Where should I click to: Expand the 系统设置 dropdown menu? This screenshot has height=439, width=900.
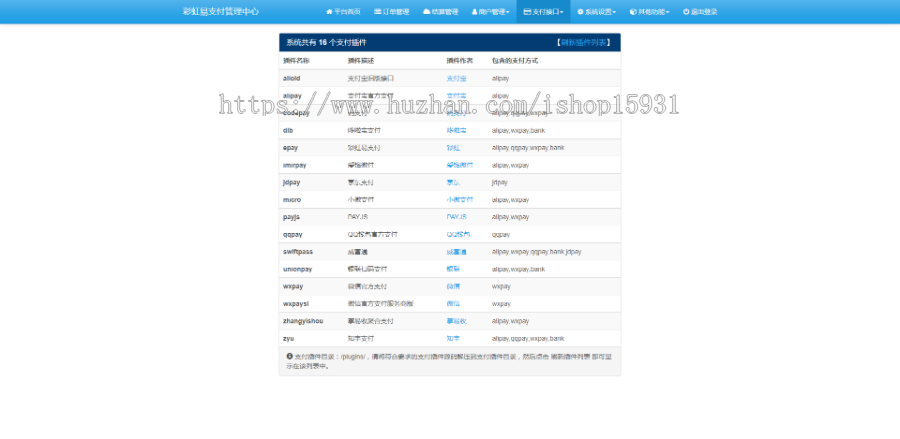(596, 11)
